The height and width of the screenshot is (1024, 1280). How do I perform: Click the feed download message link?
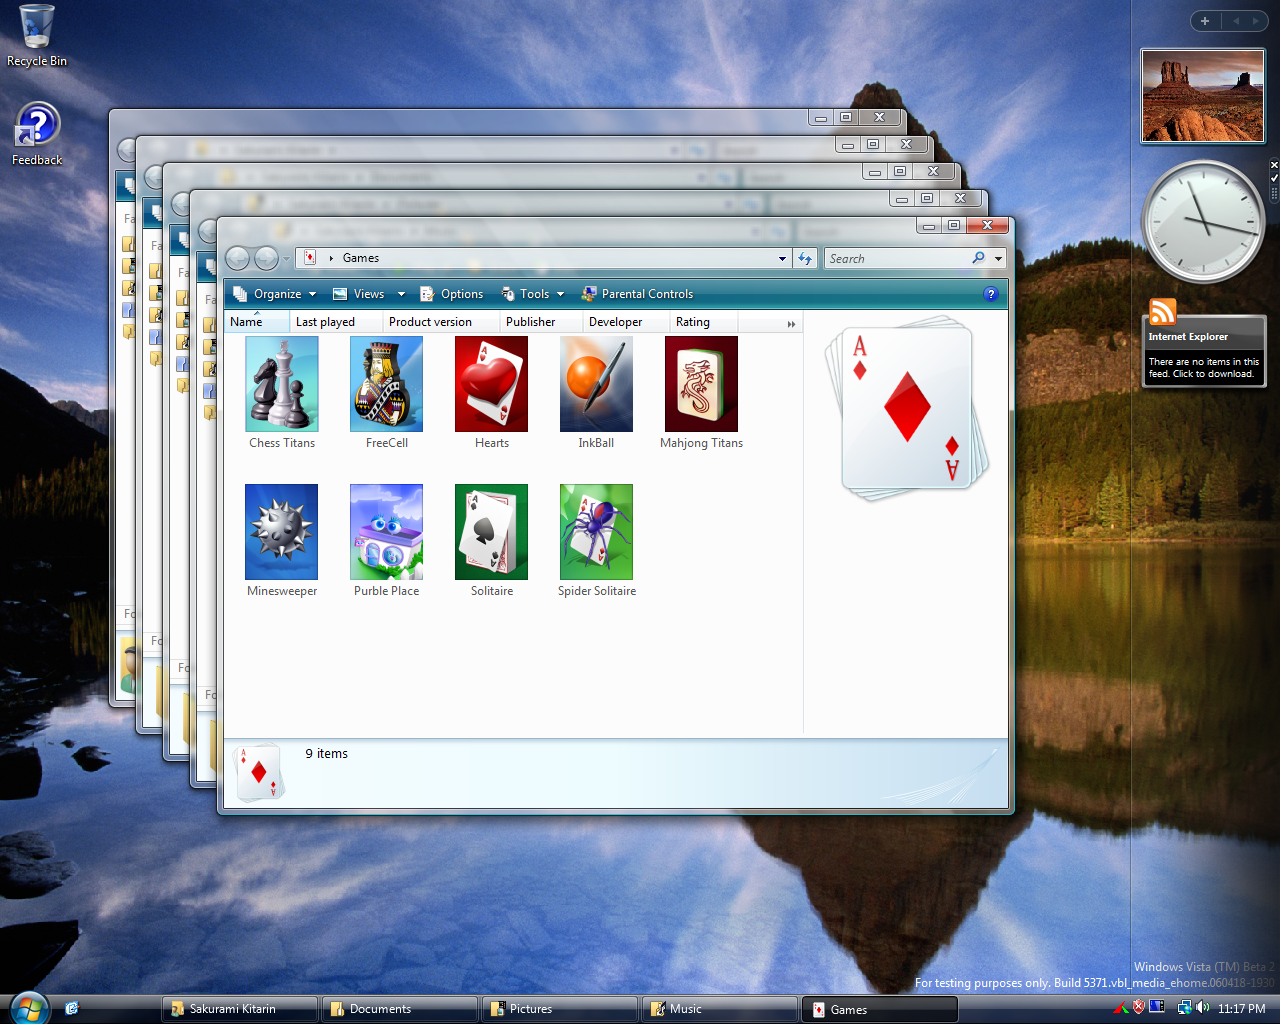[x=1203, y=368]
